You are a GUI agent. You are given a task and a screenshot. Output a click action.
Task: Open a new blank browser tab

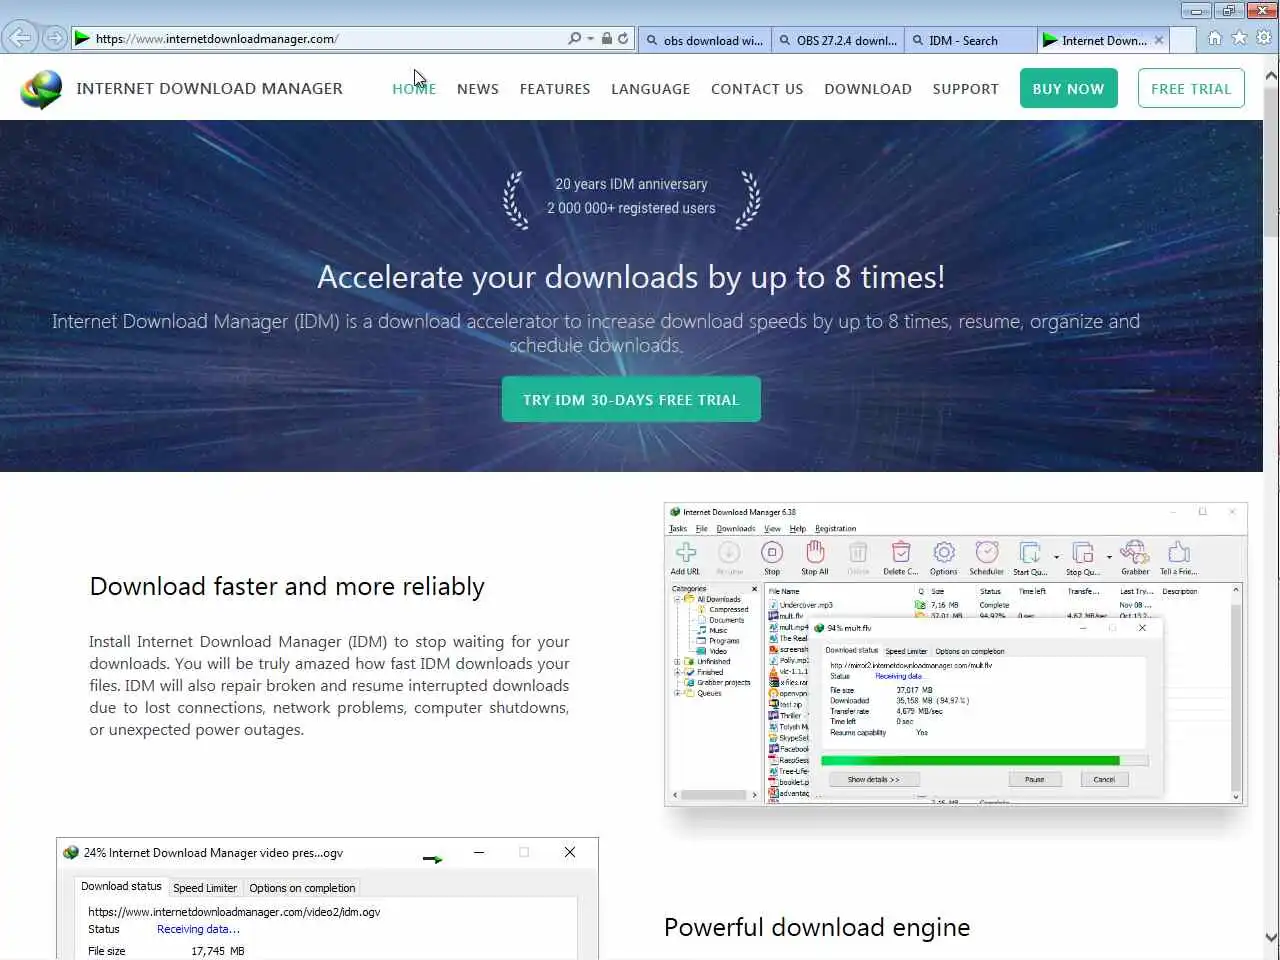(x=1183, y=40)
